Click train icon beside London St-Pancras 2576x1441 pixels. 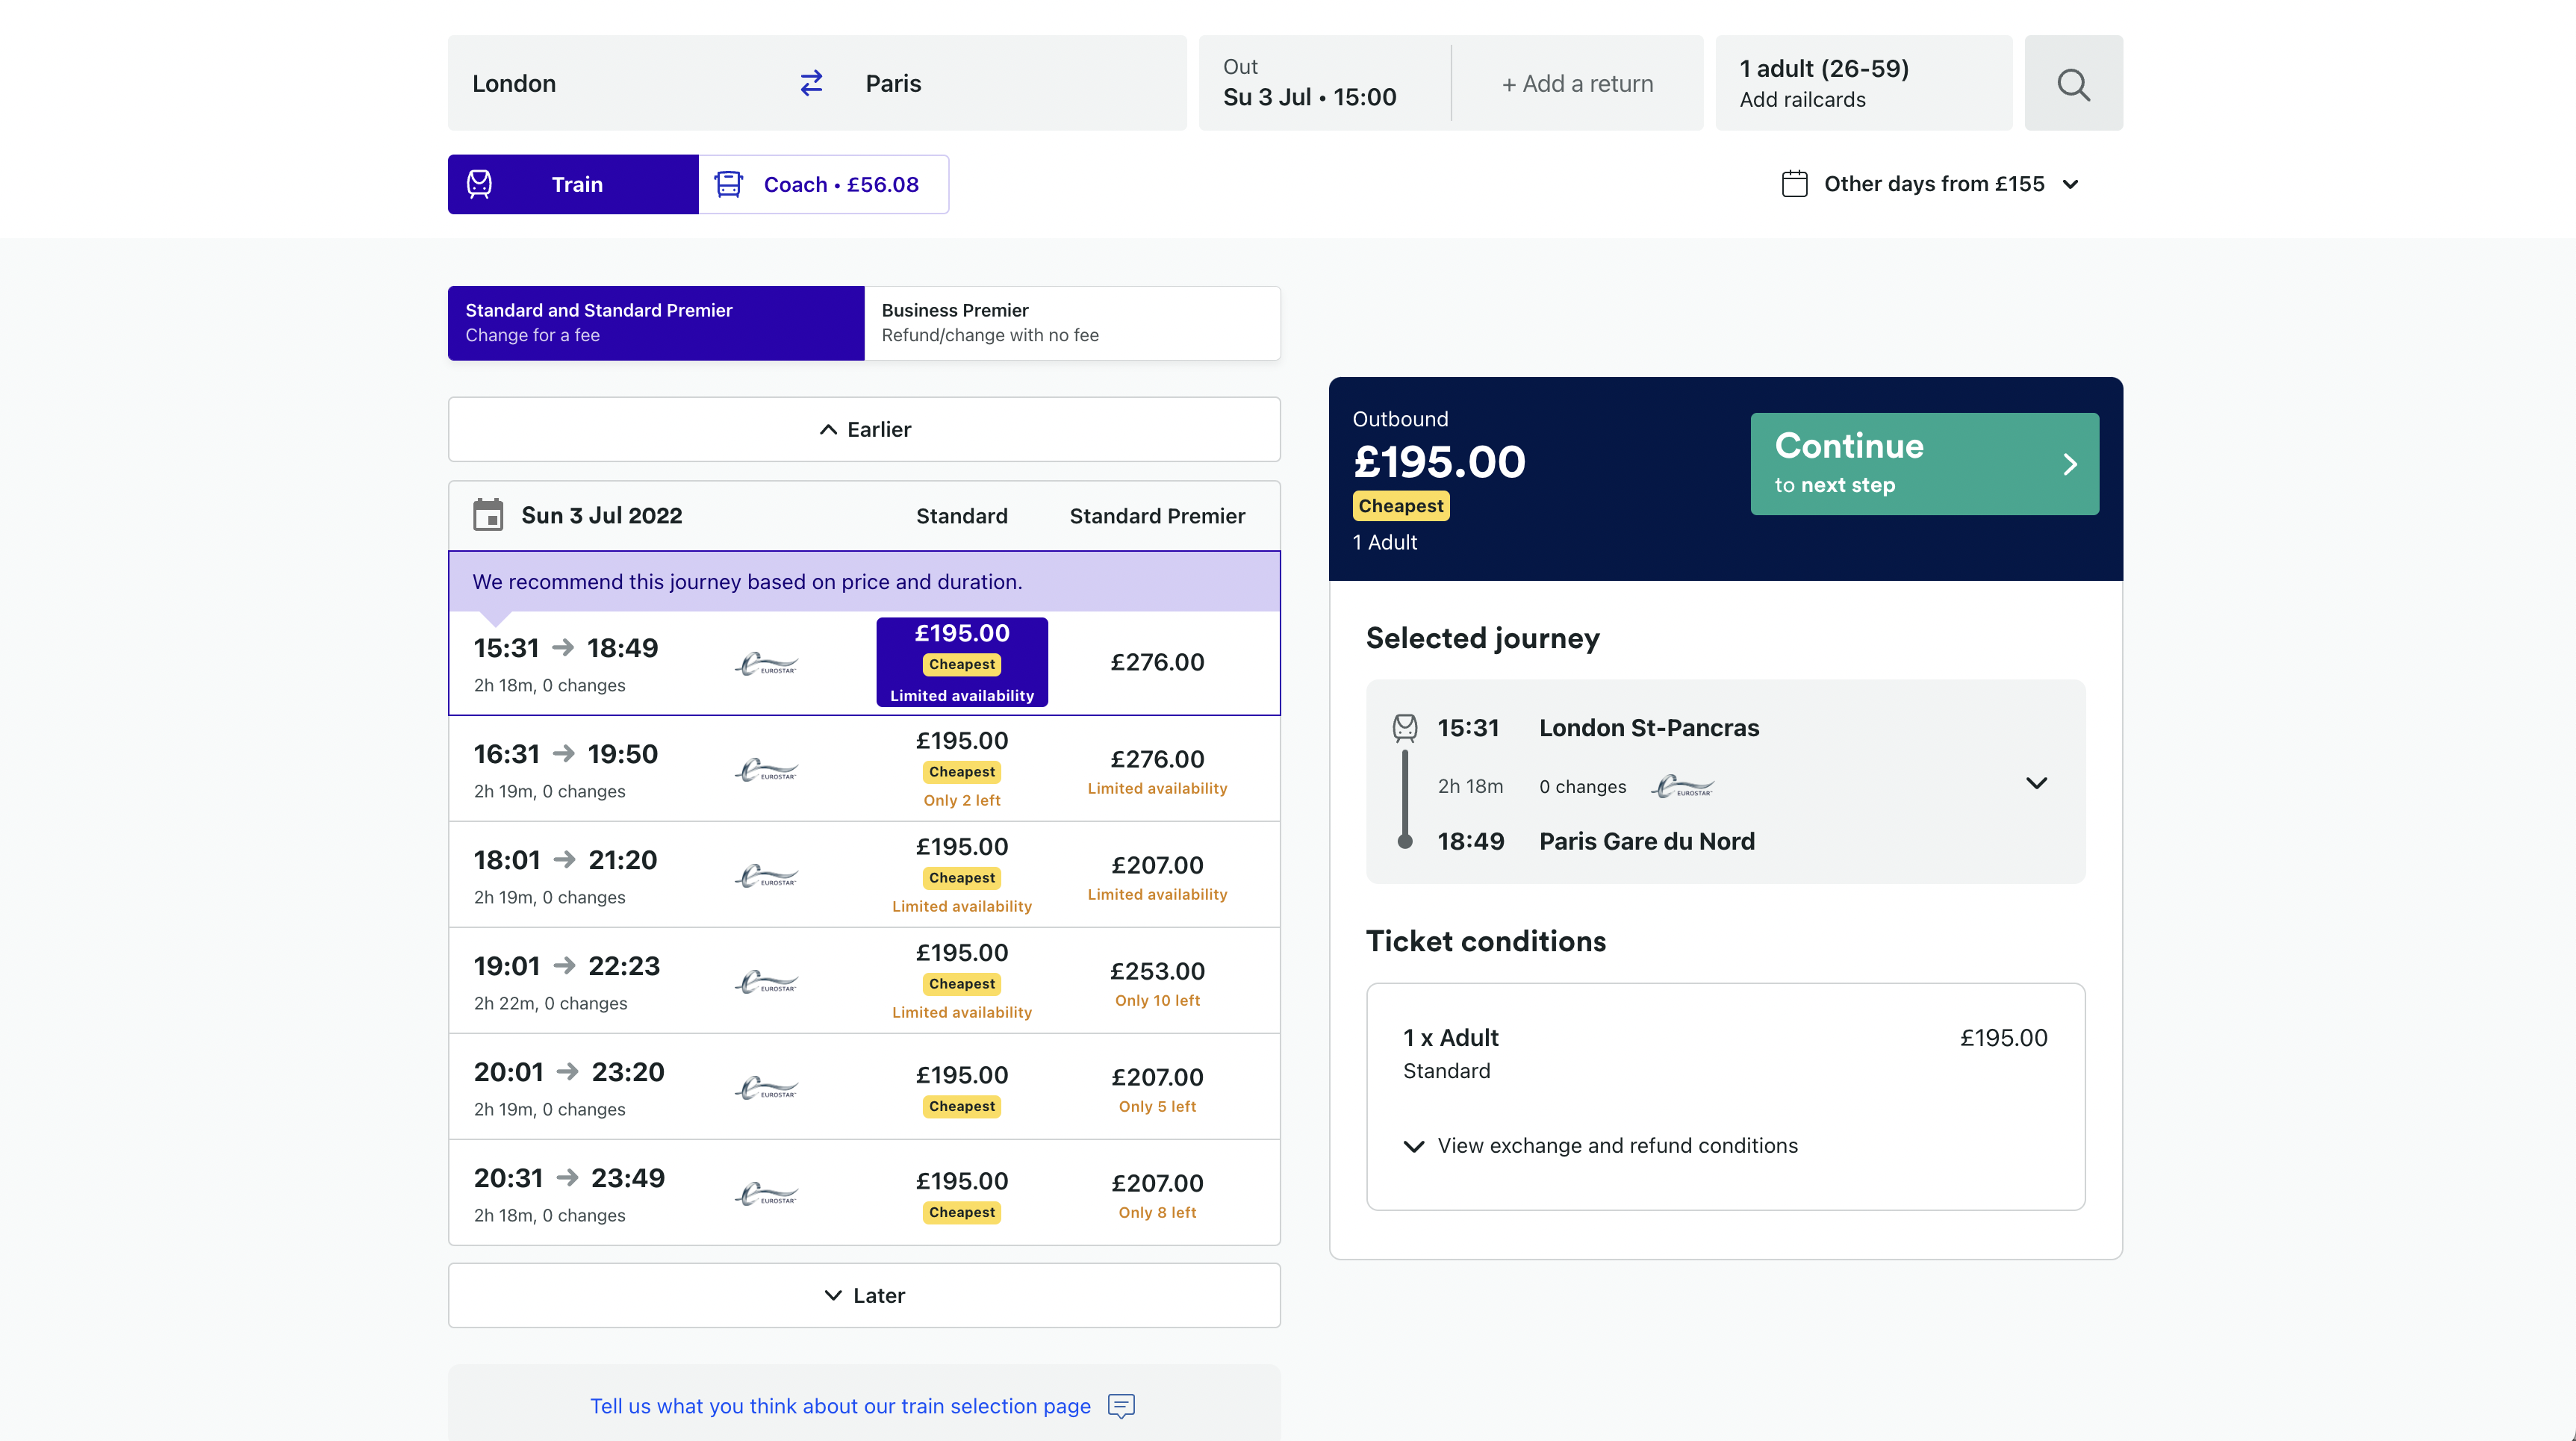(1405, 727)
